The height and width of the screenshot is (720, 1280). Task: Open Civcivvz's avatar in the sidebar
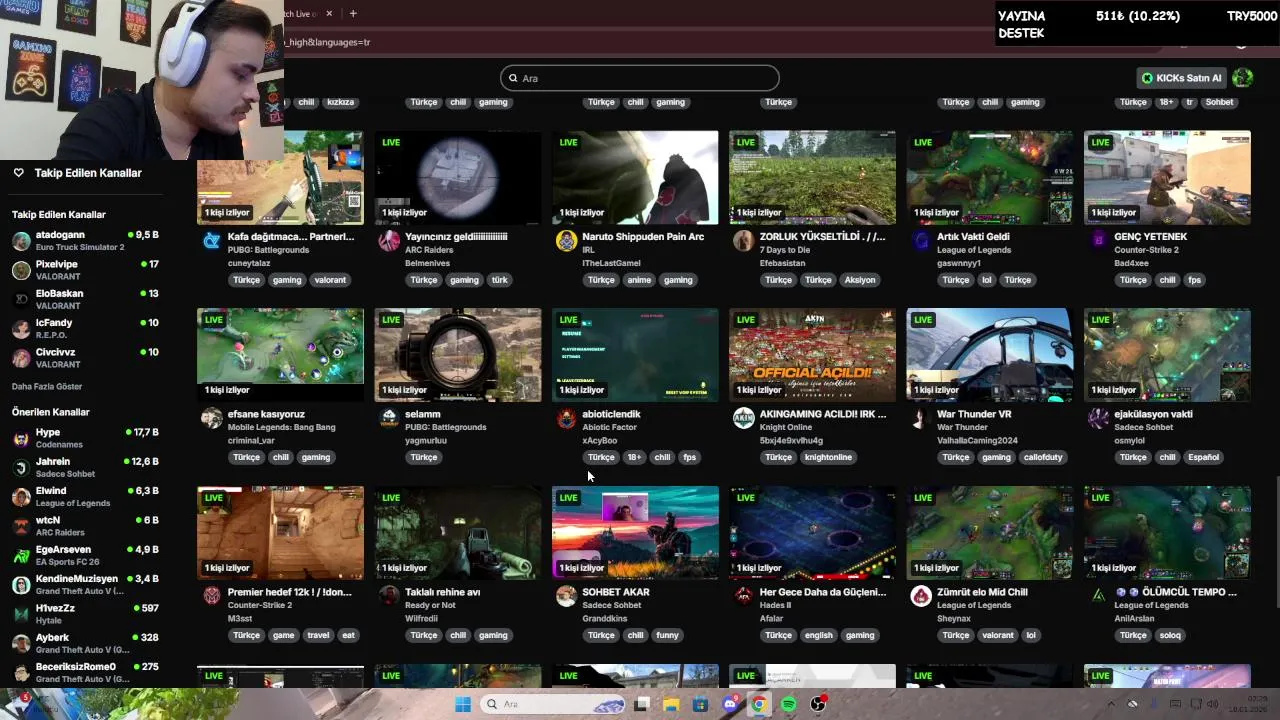coord(21,358)
